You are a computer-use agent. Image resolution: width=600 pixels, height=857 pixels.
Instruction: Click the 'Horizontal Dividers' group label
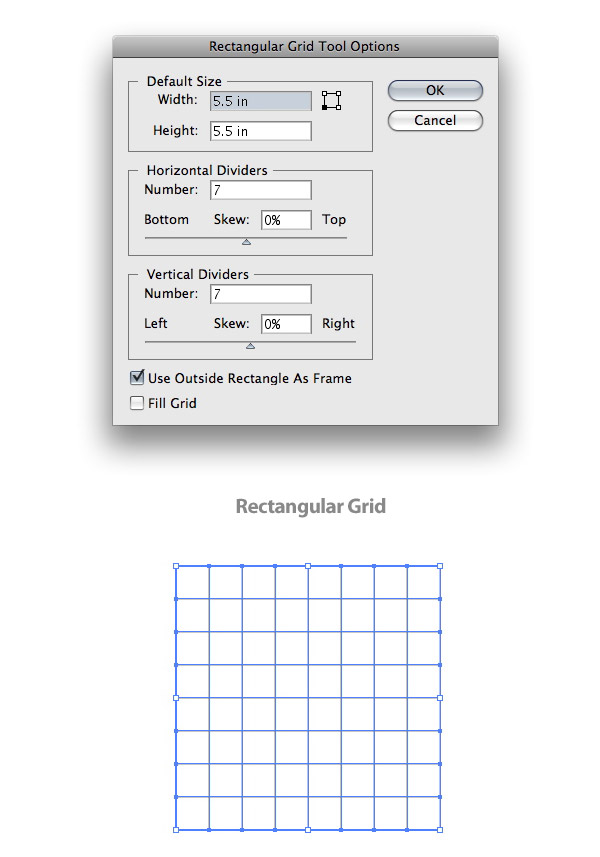coord(207,171)
